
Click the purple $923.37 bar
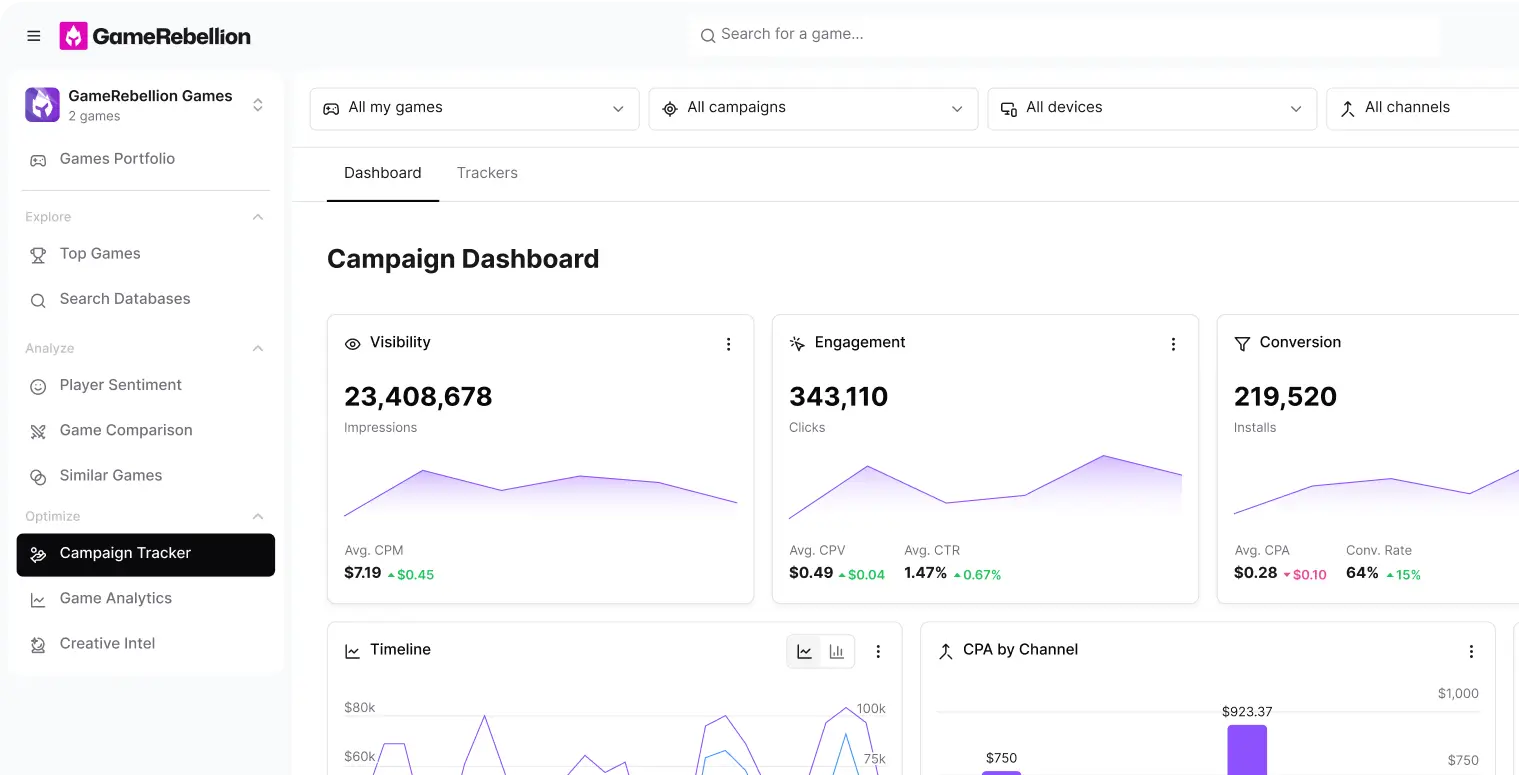tap(1246, 749)
